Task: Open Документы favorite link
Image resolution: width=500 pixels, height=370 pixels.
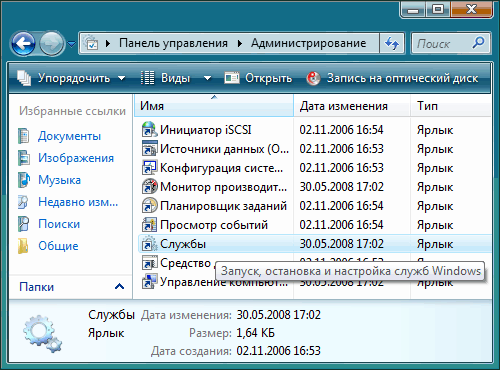Action: click(x=69, y=136)
